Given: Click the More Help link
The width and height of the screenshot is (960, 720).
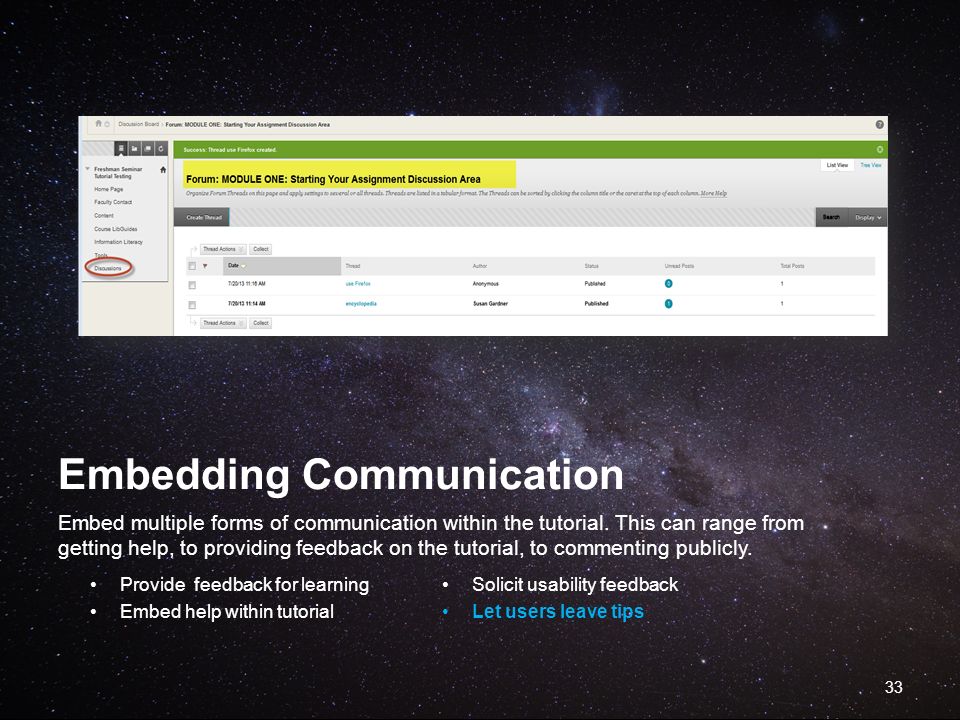Looking at the screenshot, I should point(713,193).
